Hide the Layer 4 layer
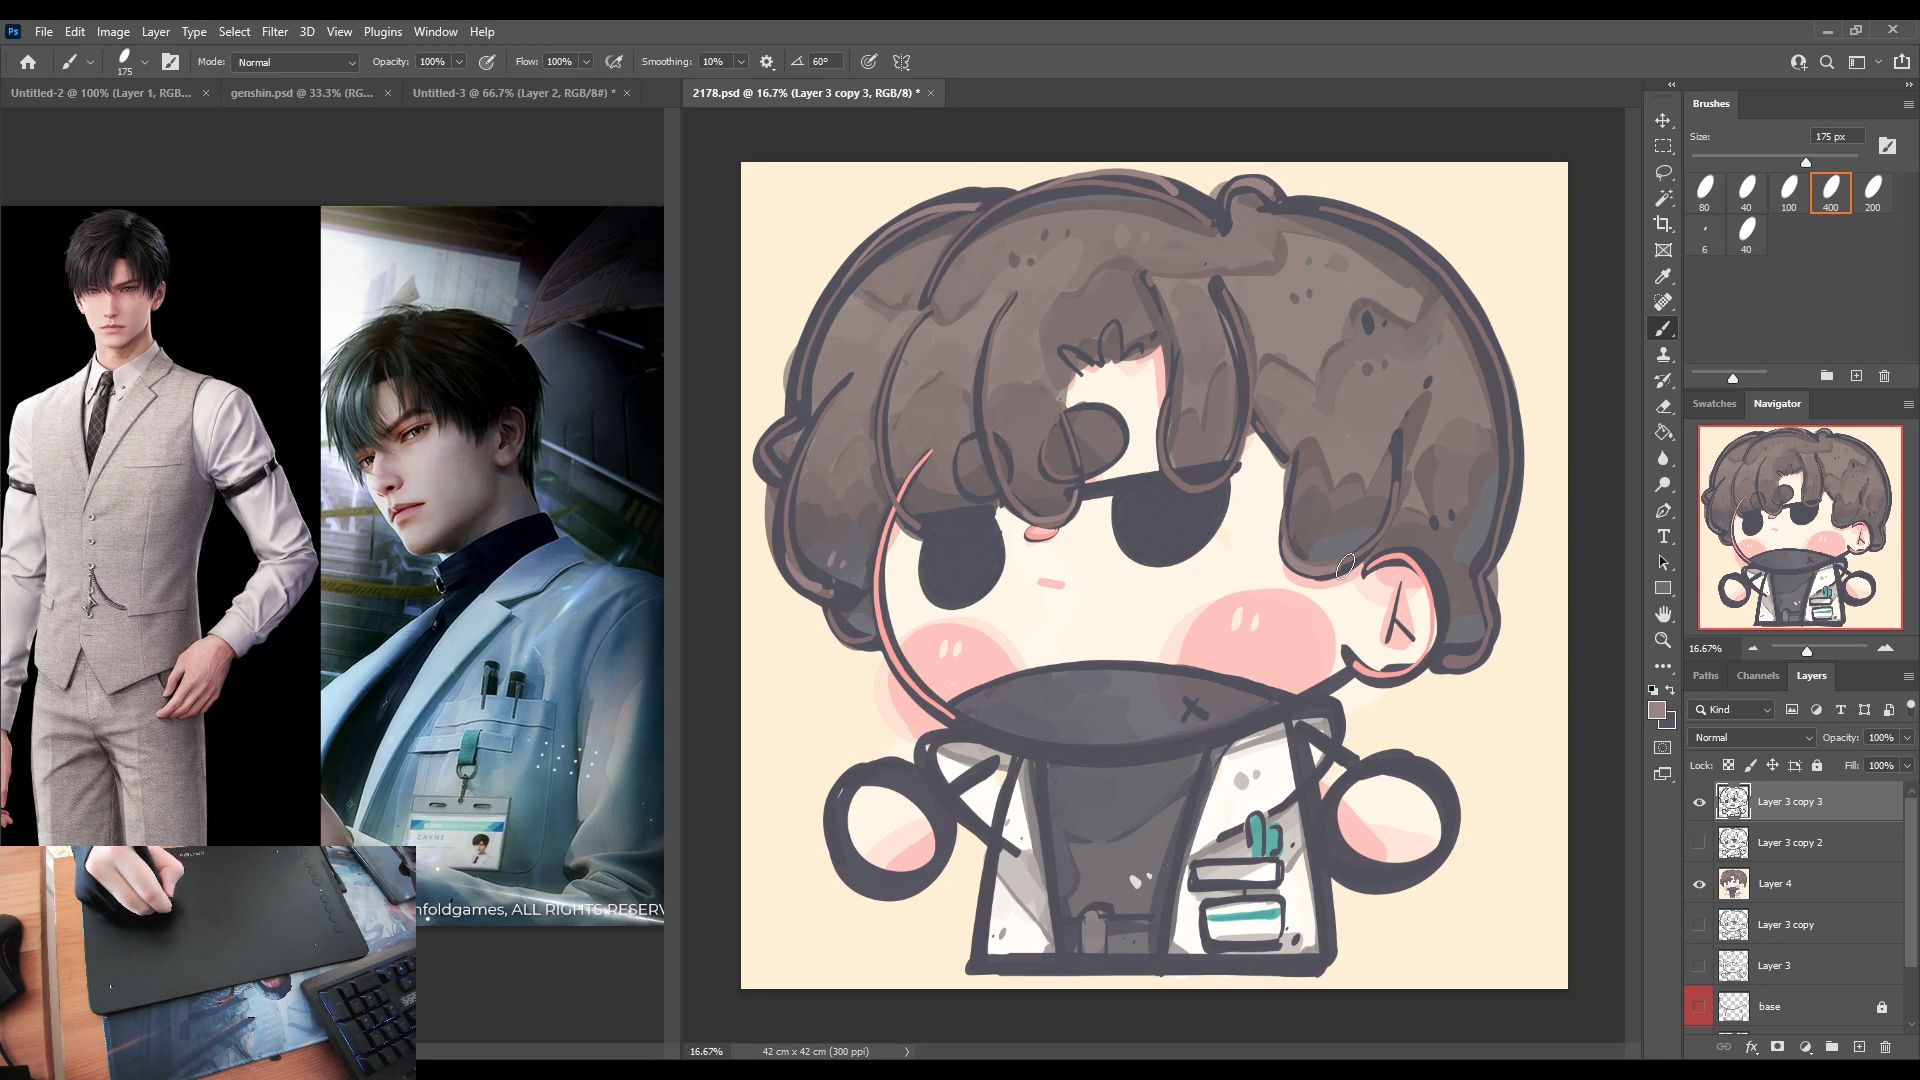Image resolution: width=1920 pixels, height=1080 pixels. pos(1699,884)
